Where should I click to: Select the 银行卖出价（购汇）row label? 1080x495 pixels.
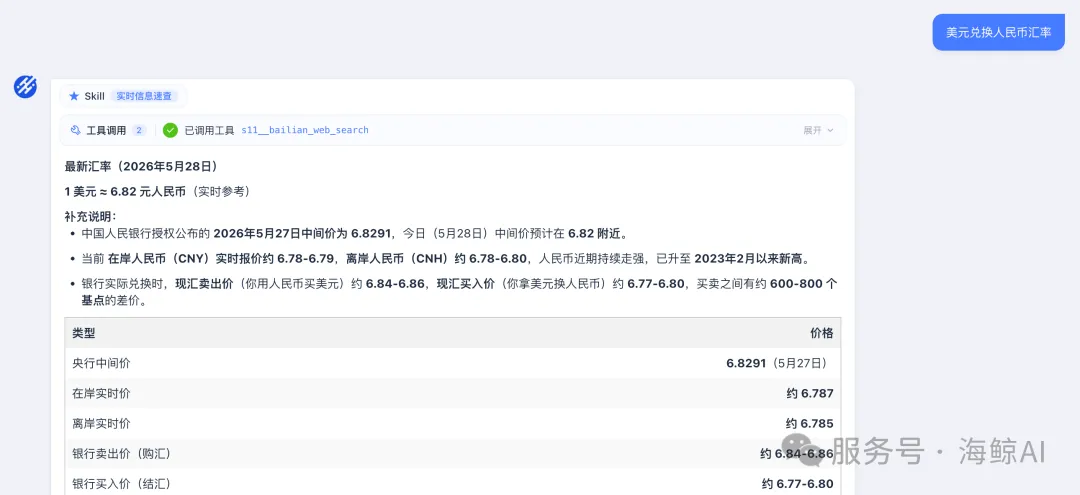[x=121, y=454]
